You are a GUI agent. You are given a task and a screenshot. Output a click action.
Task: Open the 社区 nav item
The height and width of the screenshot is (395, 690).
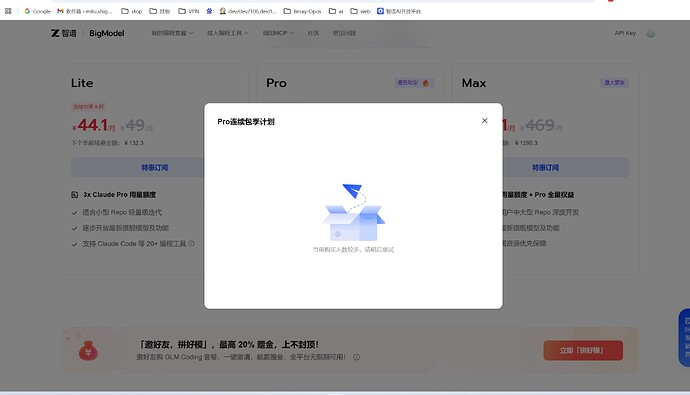pyautogui.click(x=313, y=33)
